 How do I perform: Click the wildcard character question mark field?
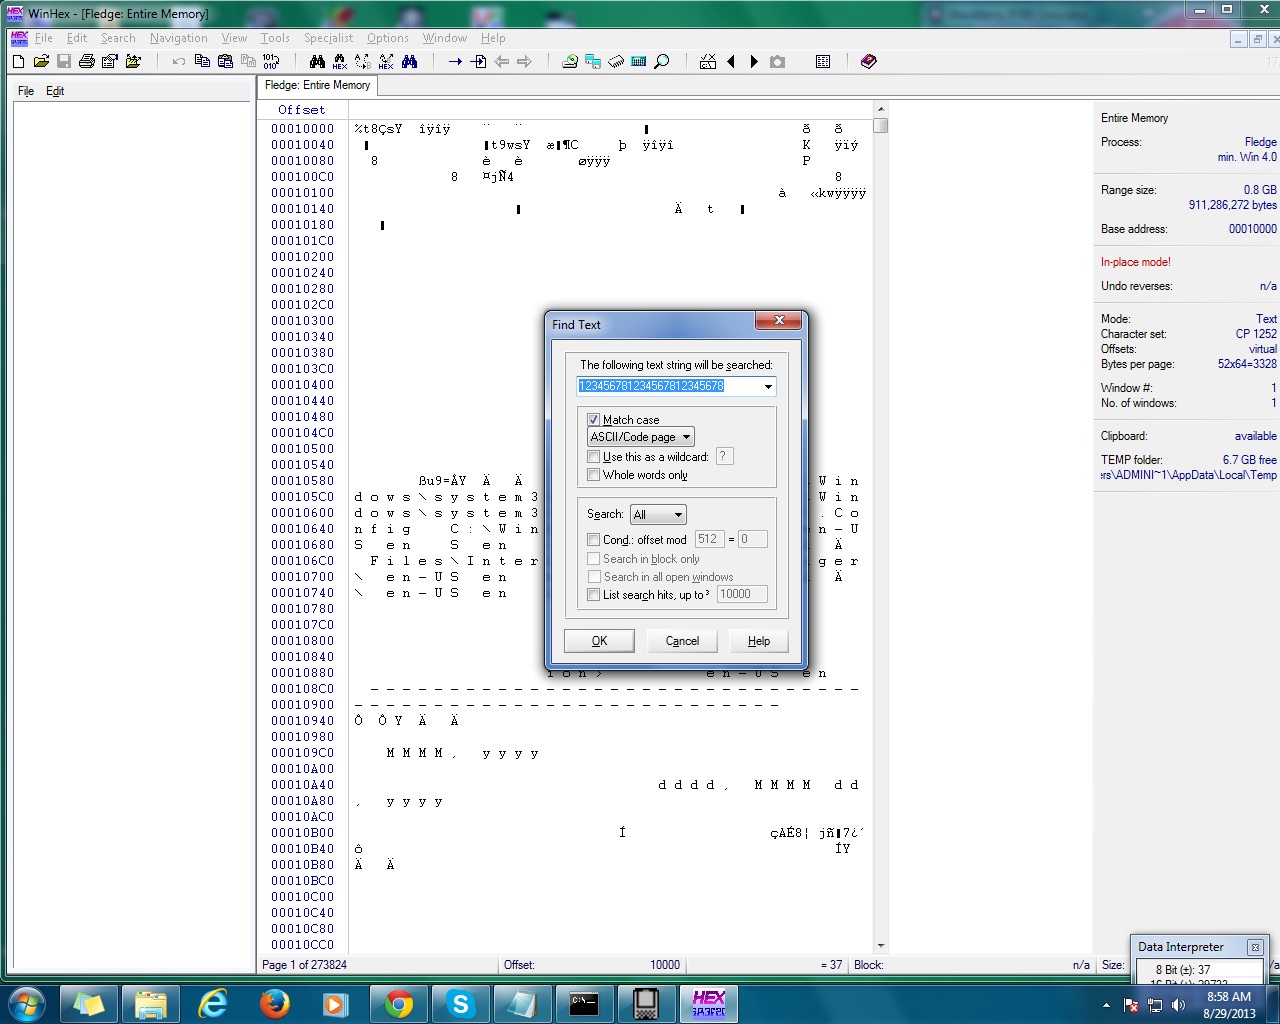point(724,456)
